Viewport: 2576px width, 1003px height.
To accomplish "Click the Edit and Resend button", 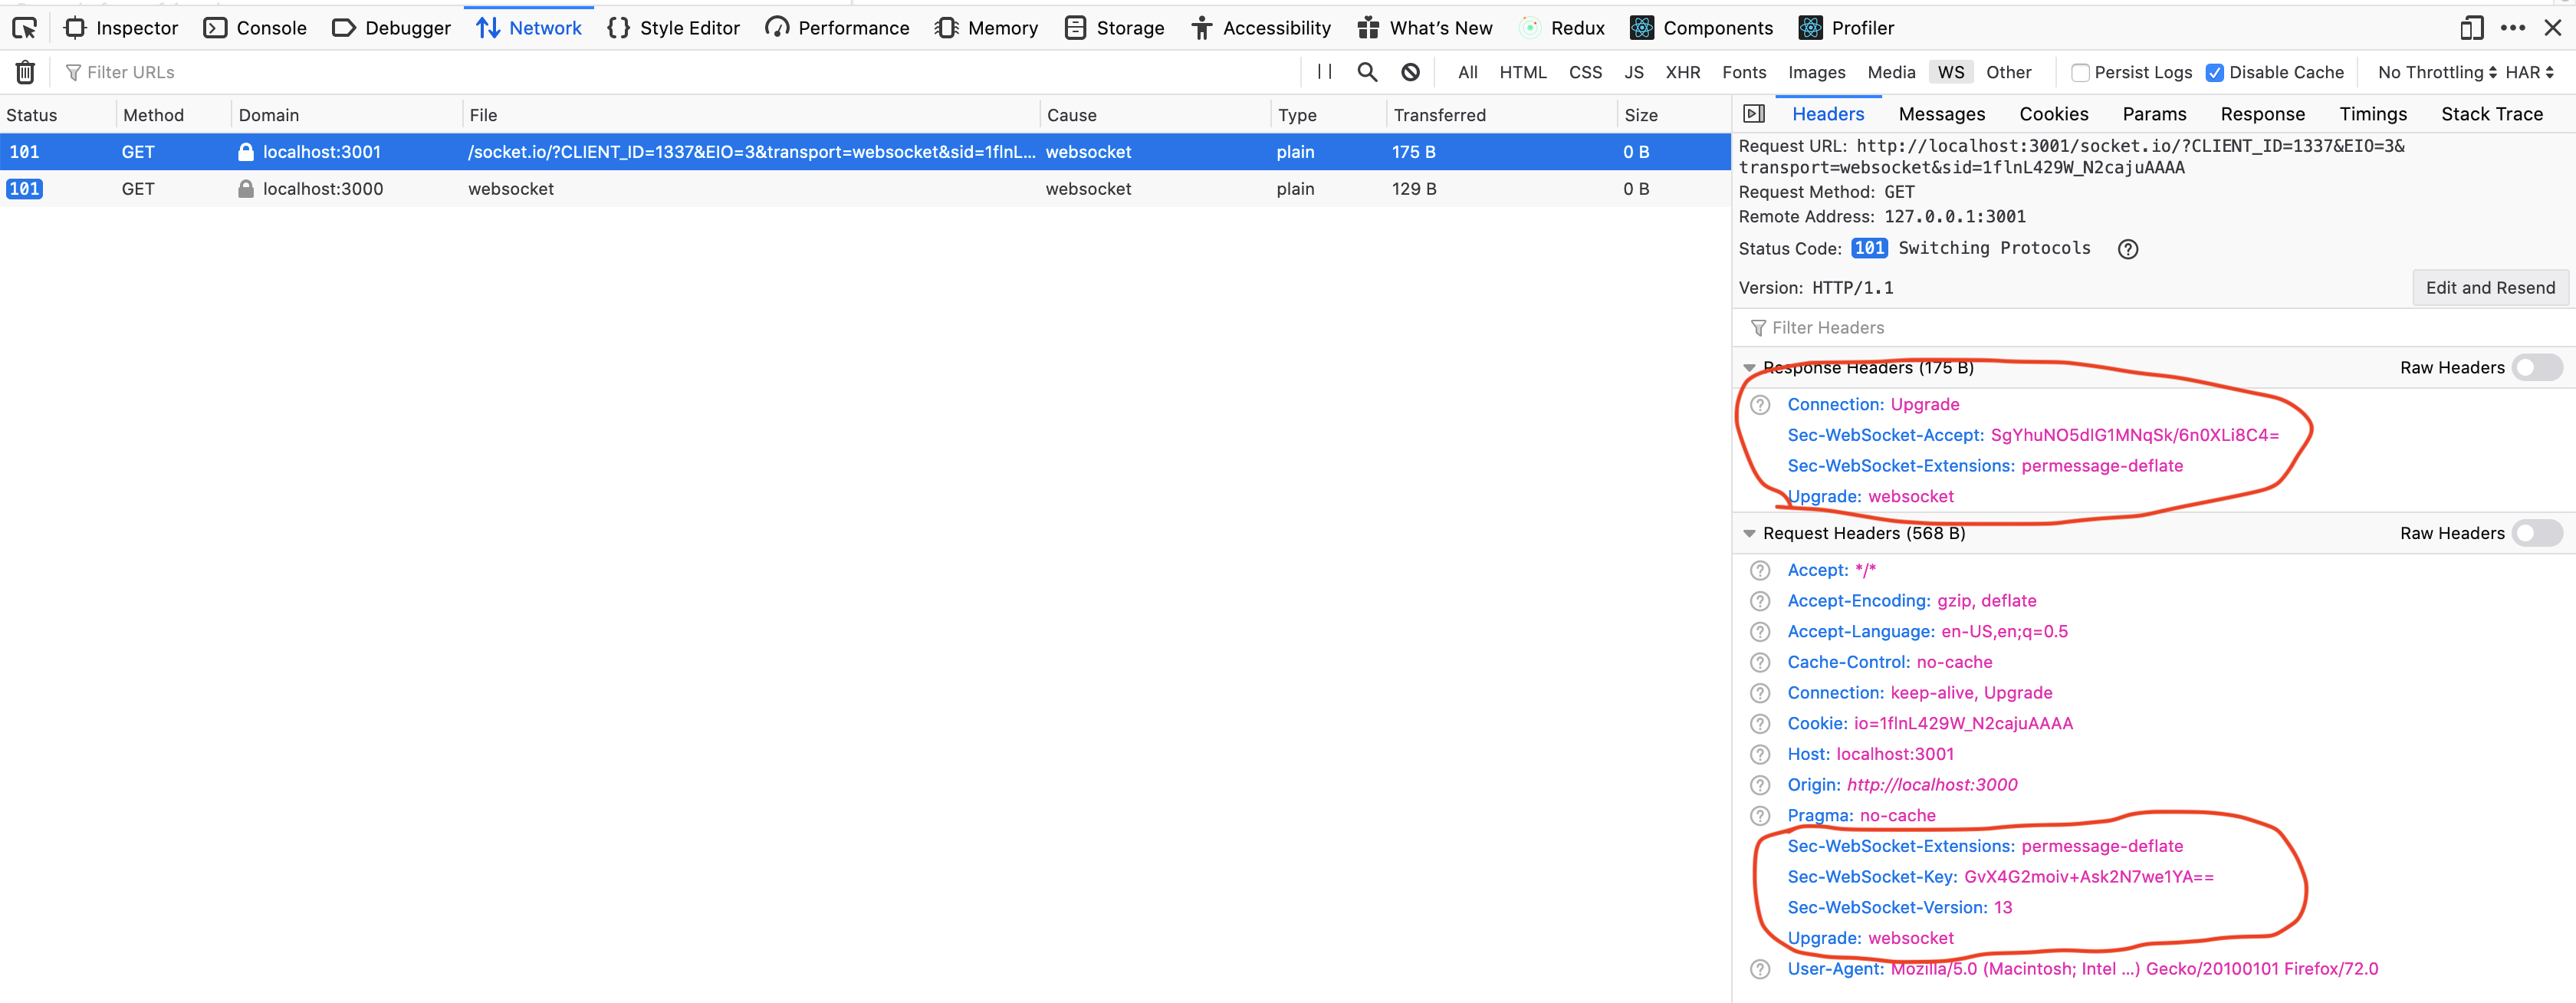I will (x=2490, y=287).
